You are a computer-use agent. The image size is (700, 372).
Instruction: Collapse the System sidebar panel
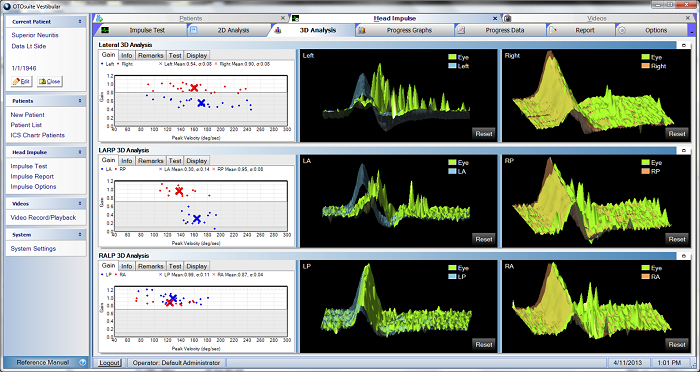point(80,234)
